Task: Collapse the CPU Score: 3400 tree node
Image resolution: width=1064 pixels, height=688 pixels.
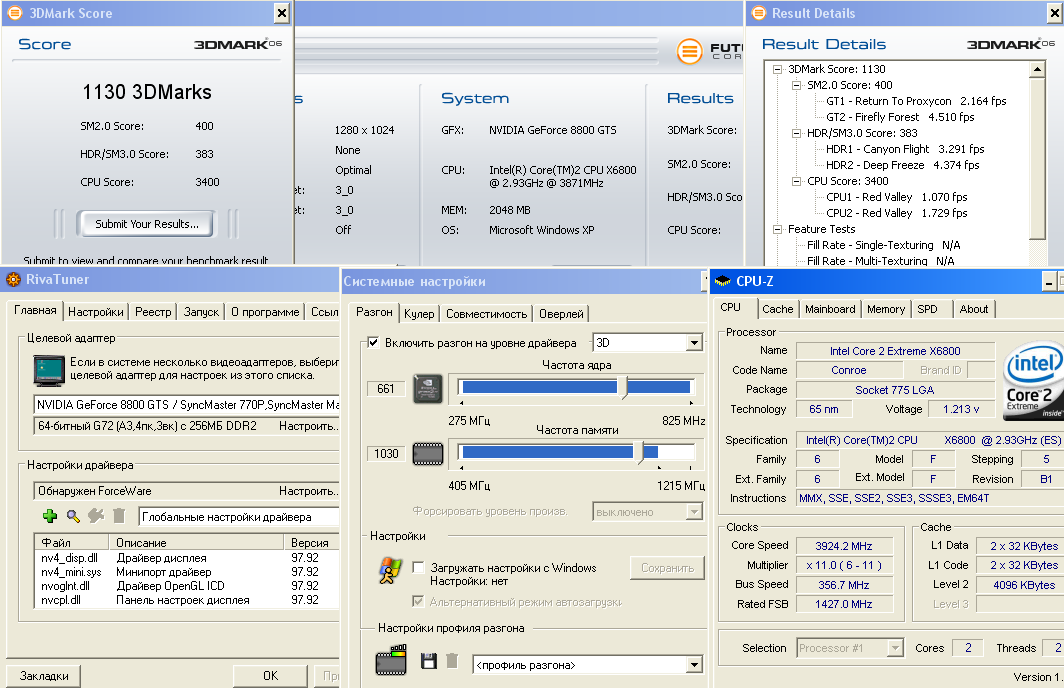Action: click(797, 182)
